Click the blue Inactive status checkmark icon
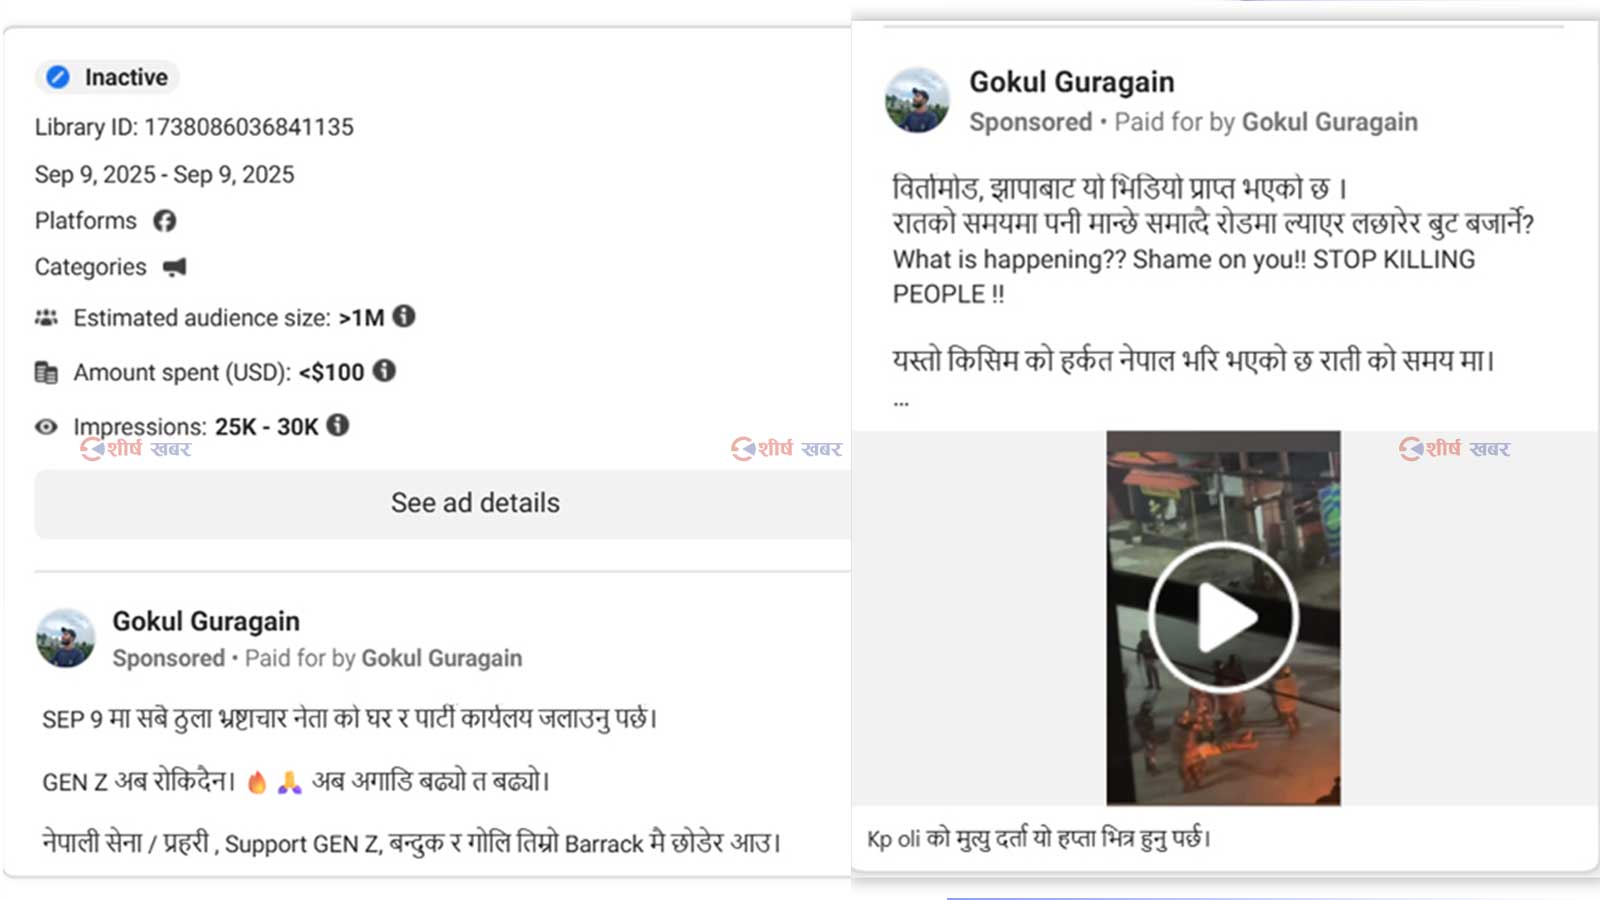Screen dimensions: 1600x900 point(58,77)
